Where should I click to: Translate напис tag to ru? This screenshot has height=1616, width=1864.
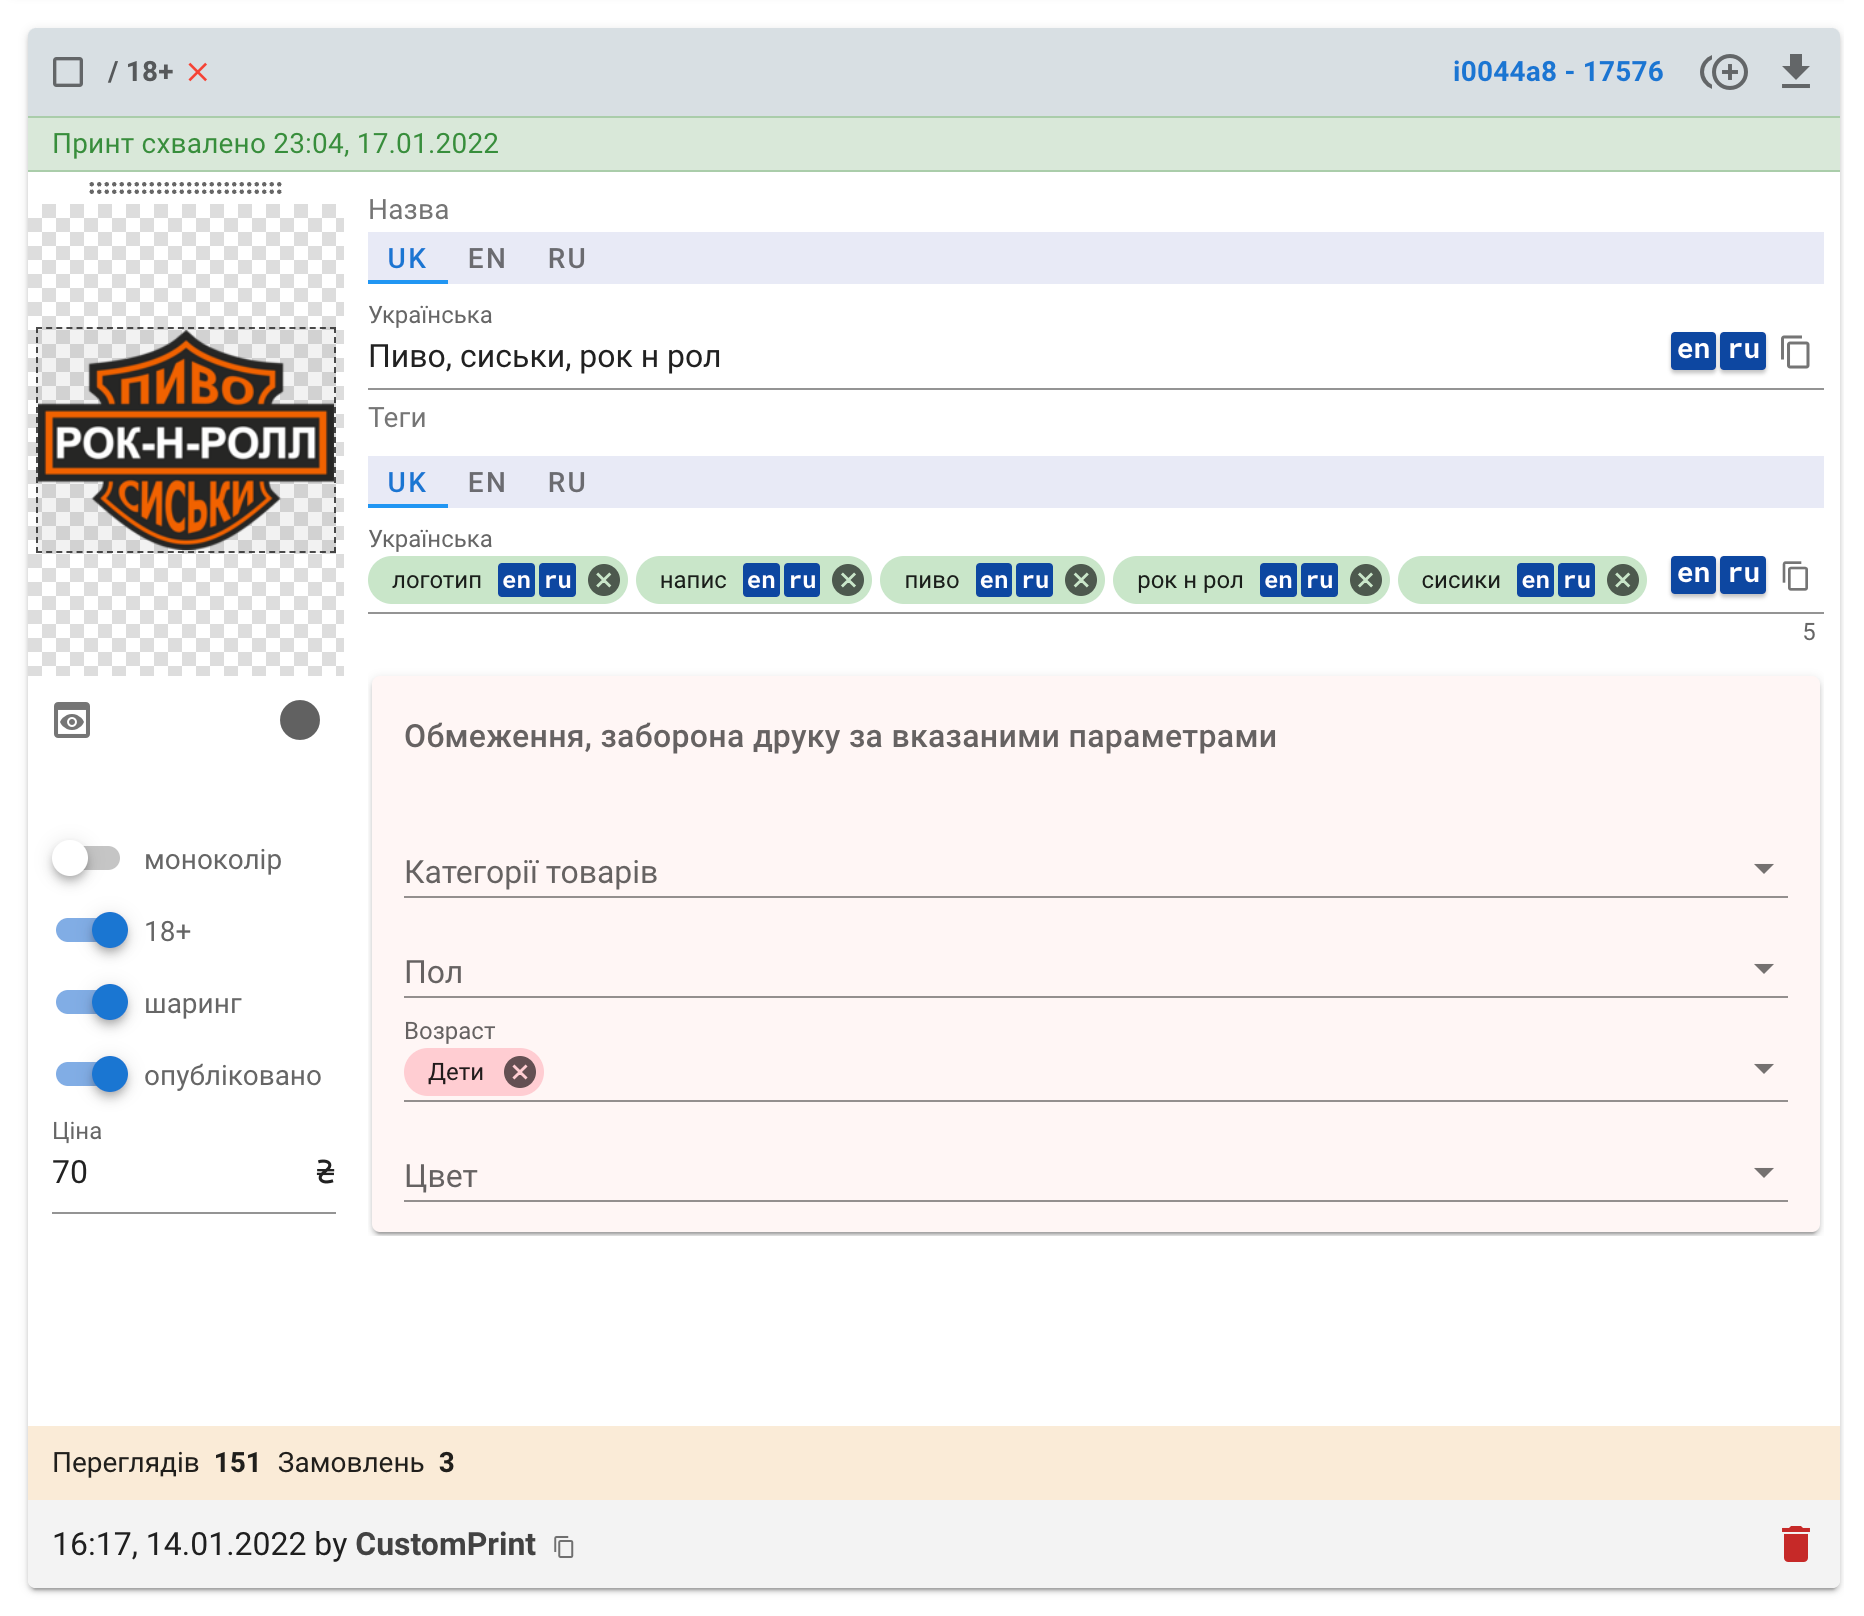click(802, 580)
